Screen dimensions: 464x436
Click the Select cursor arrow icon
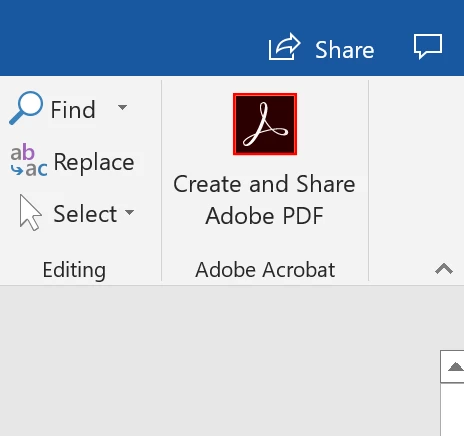click(x=30, y=212)
